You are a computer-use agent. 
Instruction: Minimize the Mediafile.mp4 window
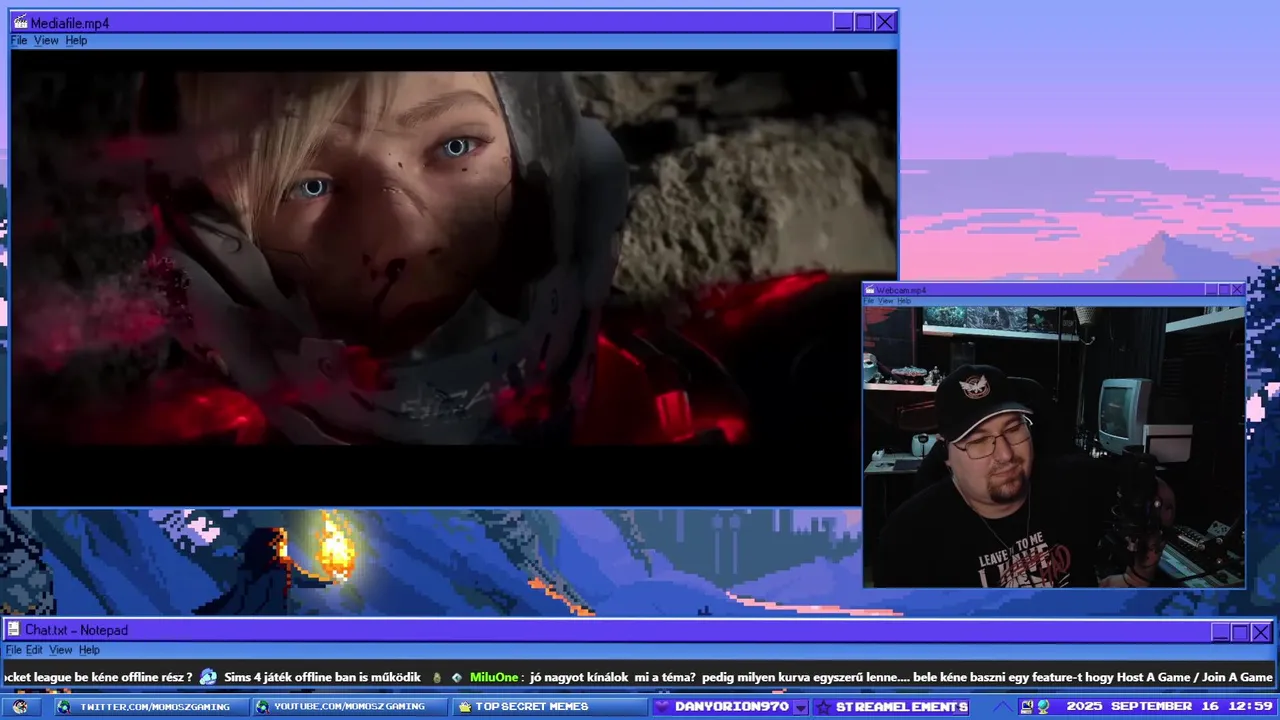click(843, 22)
